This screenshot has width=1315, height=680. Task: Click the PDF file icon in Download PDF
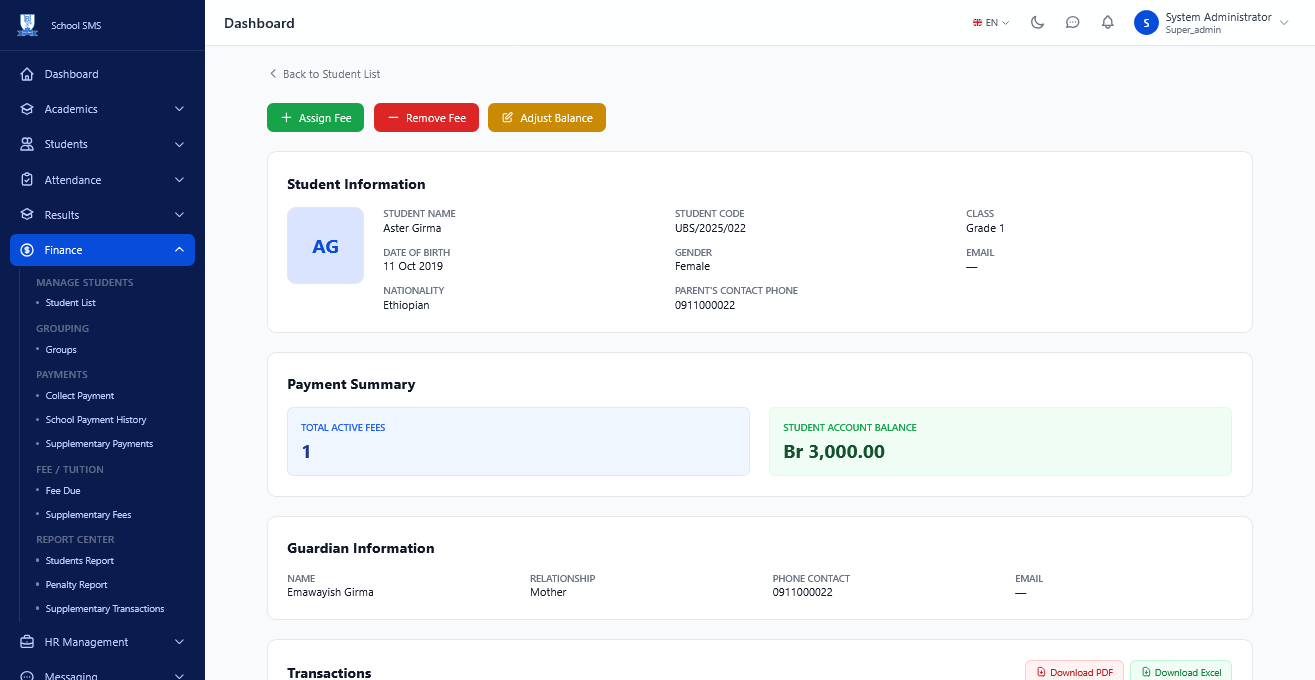[1041, 673]
